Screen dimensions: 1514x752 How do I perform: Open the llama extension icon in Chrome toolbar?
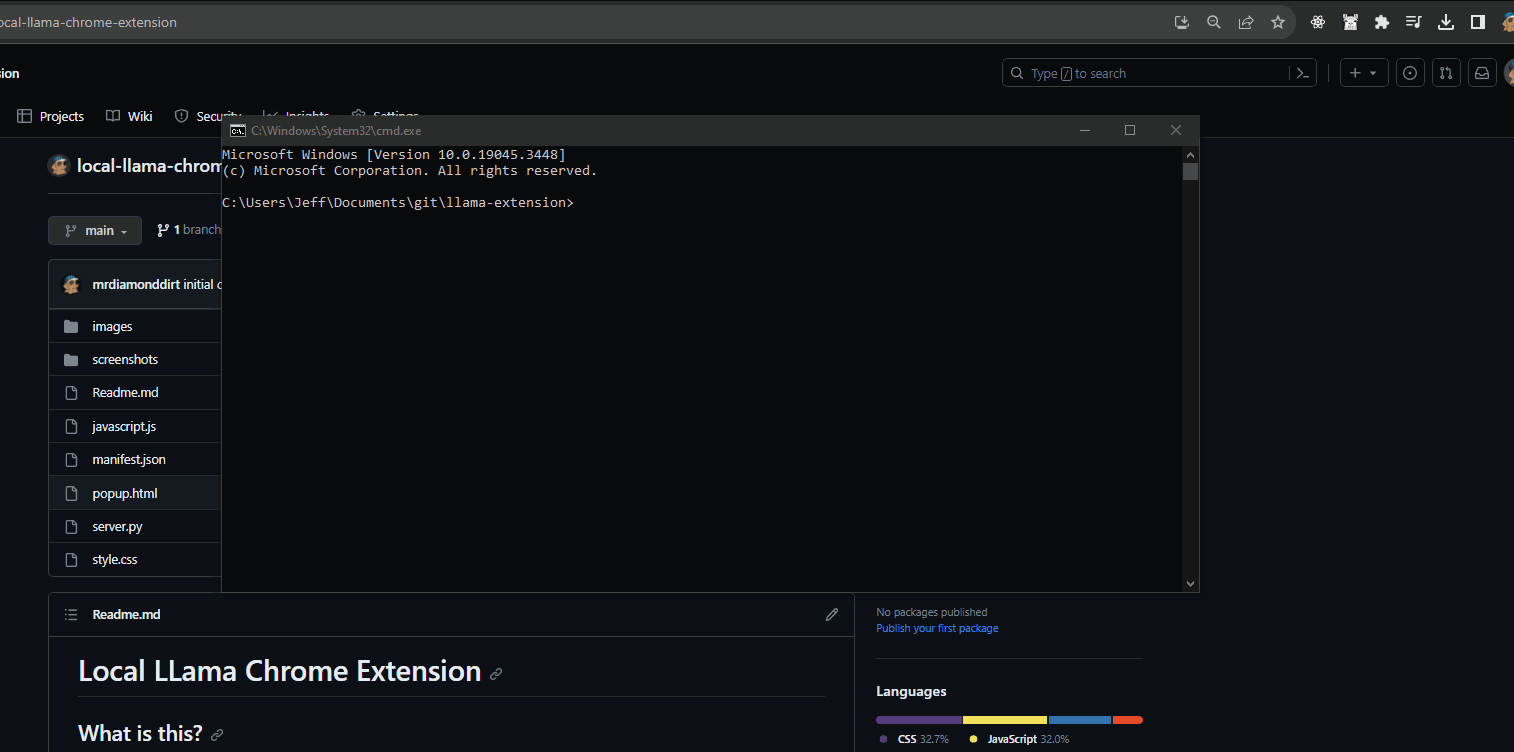(x=1350, y=22)
